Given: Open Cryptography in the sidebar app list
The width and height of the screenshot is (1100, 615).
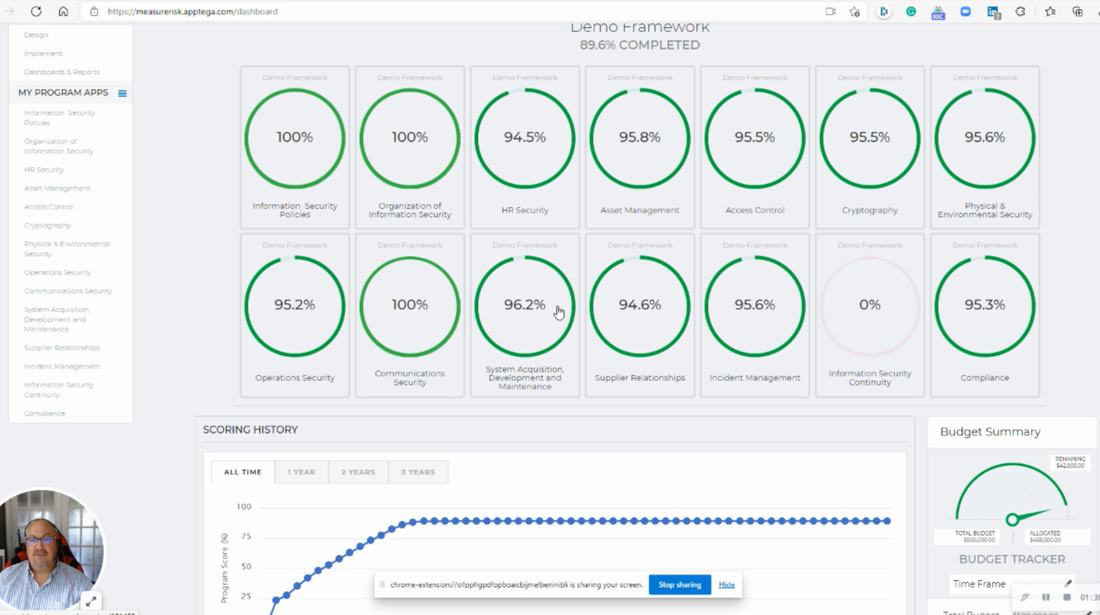Looking at the screenshot, I should pyautogui.click(x=48, y=226).
